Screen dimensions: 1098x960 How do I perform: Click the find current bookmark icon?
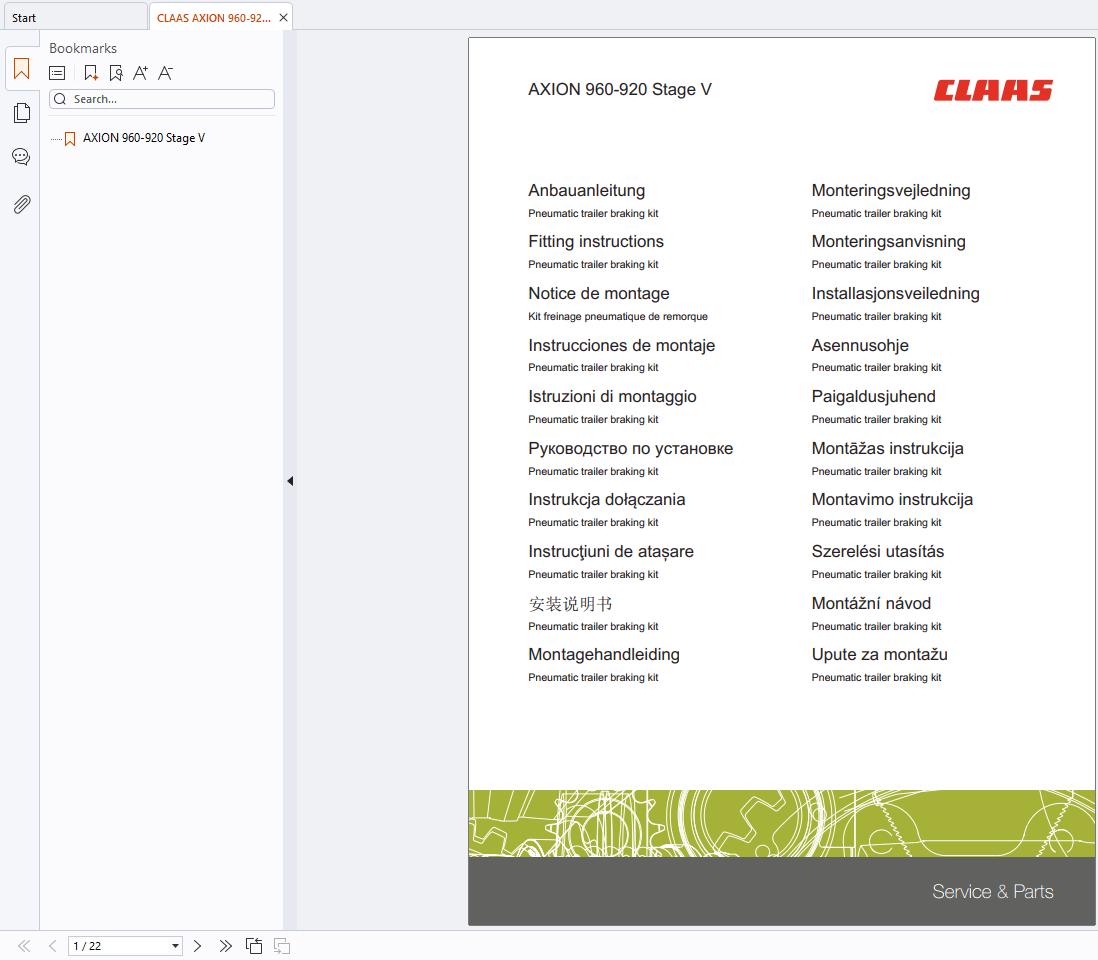tap(116, 73)
